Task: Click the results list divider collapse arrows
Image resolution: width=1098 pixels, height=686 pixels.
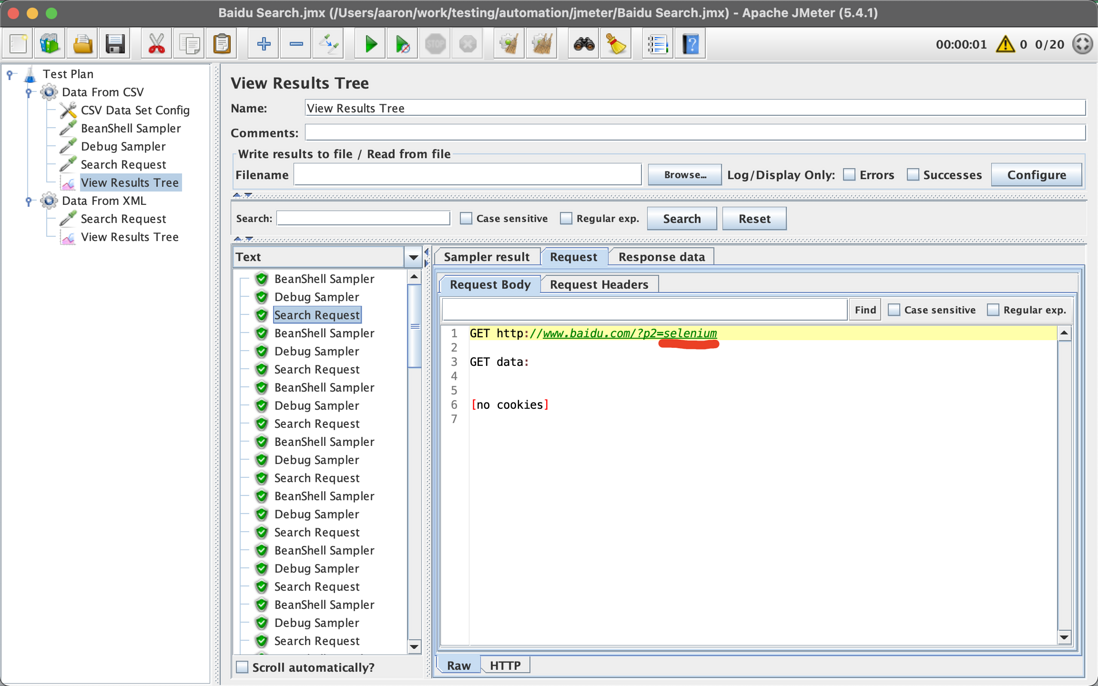Action: click(426, 257)
